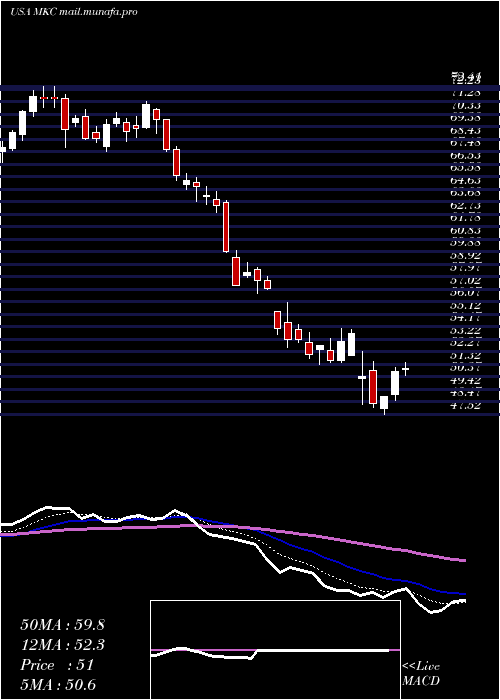Click the 49.42 price axis label
500x700 pixels.
tap(467, 381)
